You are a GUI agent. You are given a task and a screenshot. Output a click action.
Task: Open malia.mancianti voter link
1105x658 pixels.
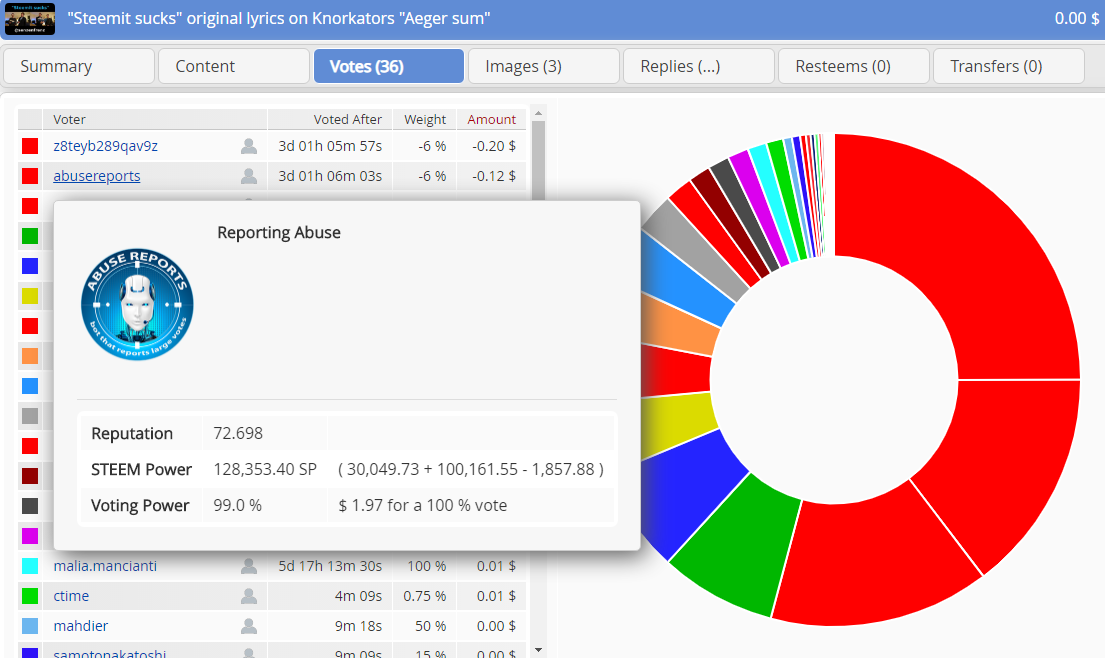pos(105,566)
